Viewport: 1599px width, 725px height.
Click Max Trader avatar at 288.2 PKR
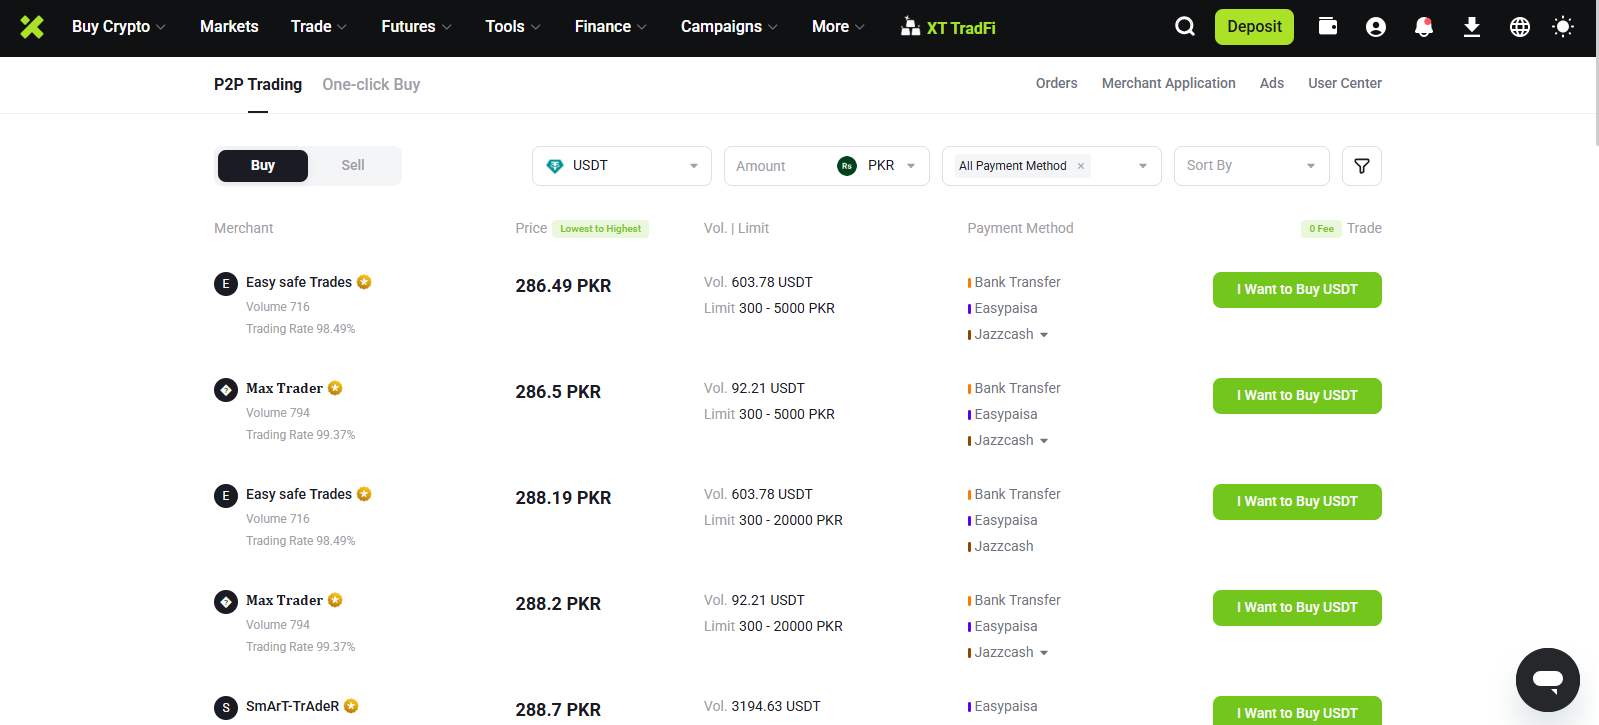226,602
